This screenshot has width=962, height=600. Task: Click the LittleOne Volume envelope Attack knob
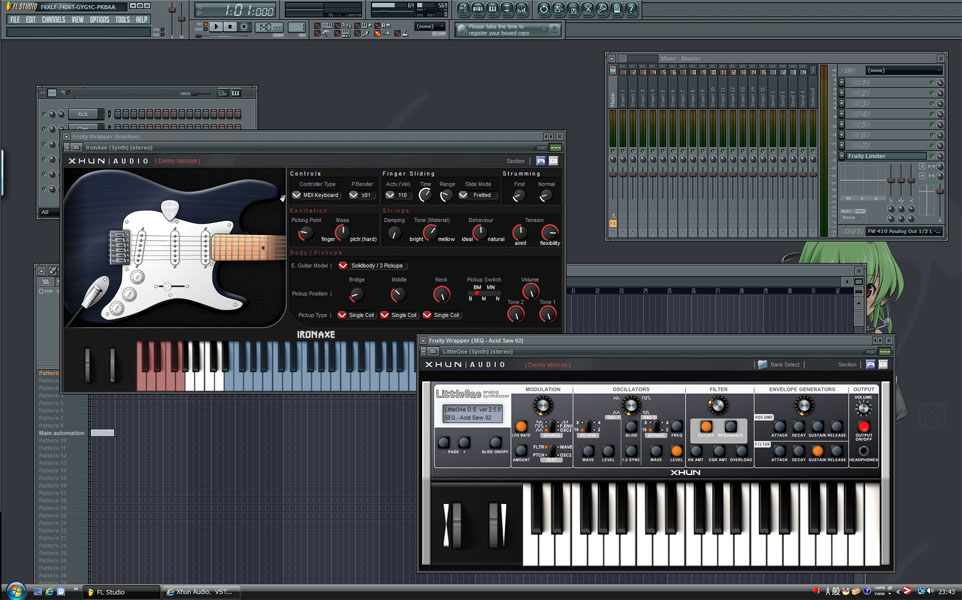(779, 426)
